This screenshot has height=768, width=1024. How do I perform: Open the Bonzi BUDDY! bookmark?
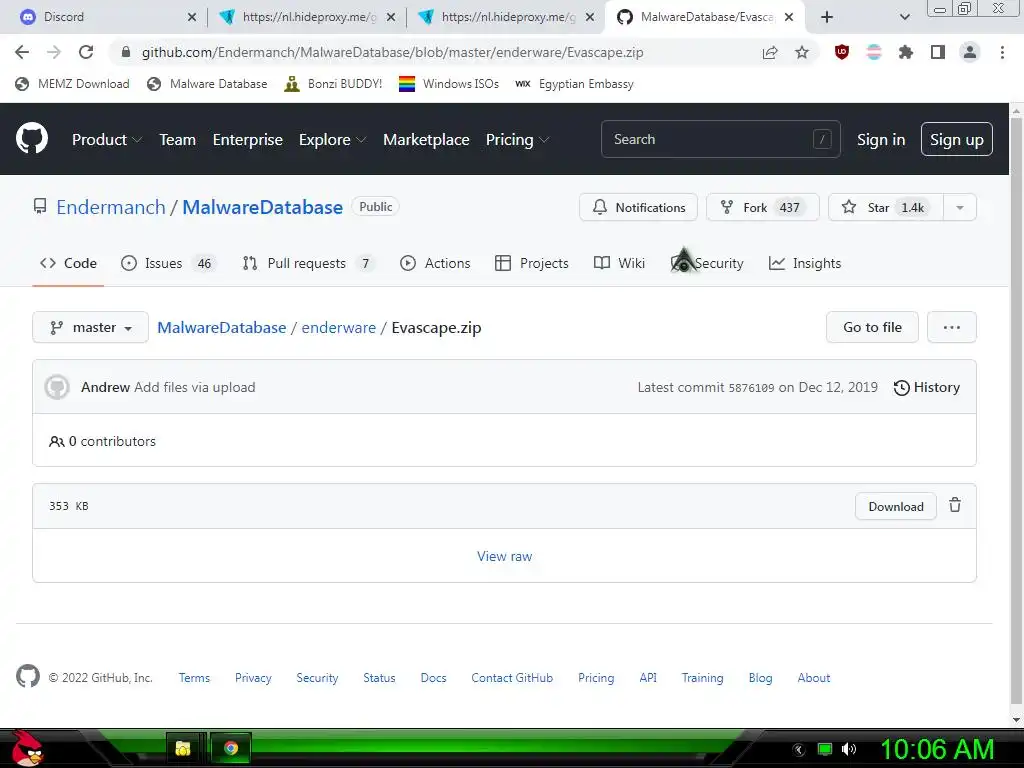click(333, 84)
